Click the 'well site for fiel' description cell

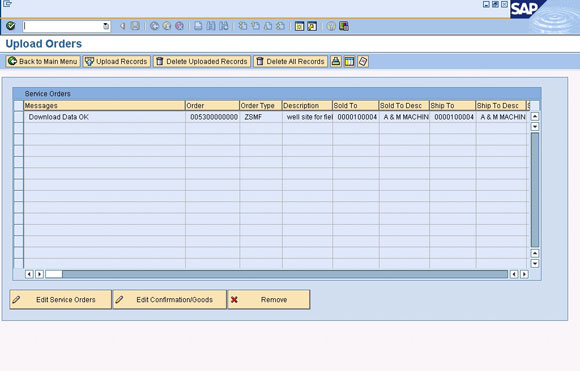click(307, 117)
